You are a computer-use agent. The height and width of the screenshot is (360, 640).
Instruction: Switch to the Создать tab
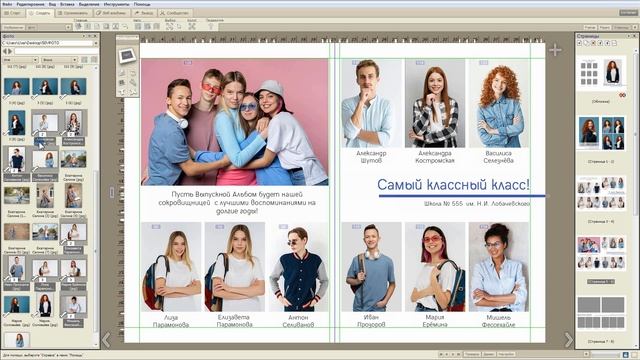[x=40, y=13]
